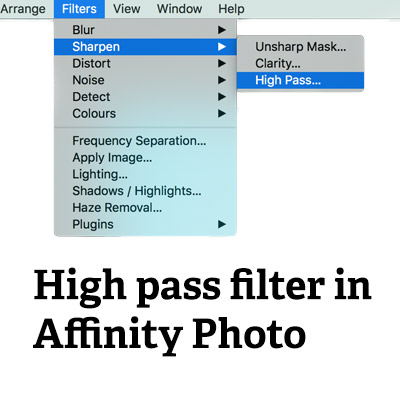The width and height of the screenshot is (400, 400).
Task: Expand the Distort submenu
Action: (x=145, y=63)
